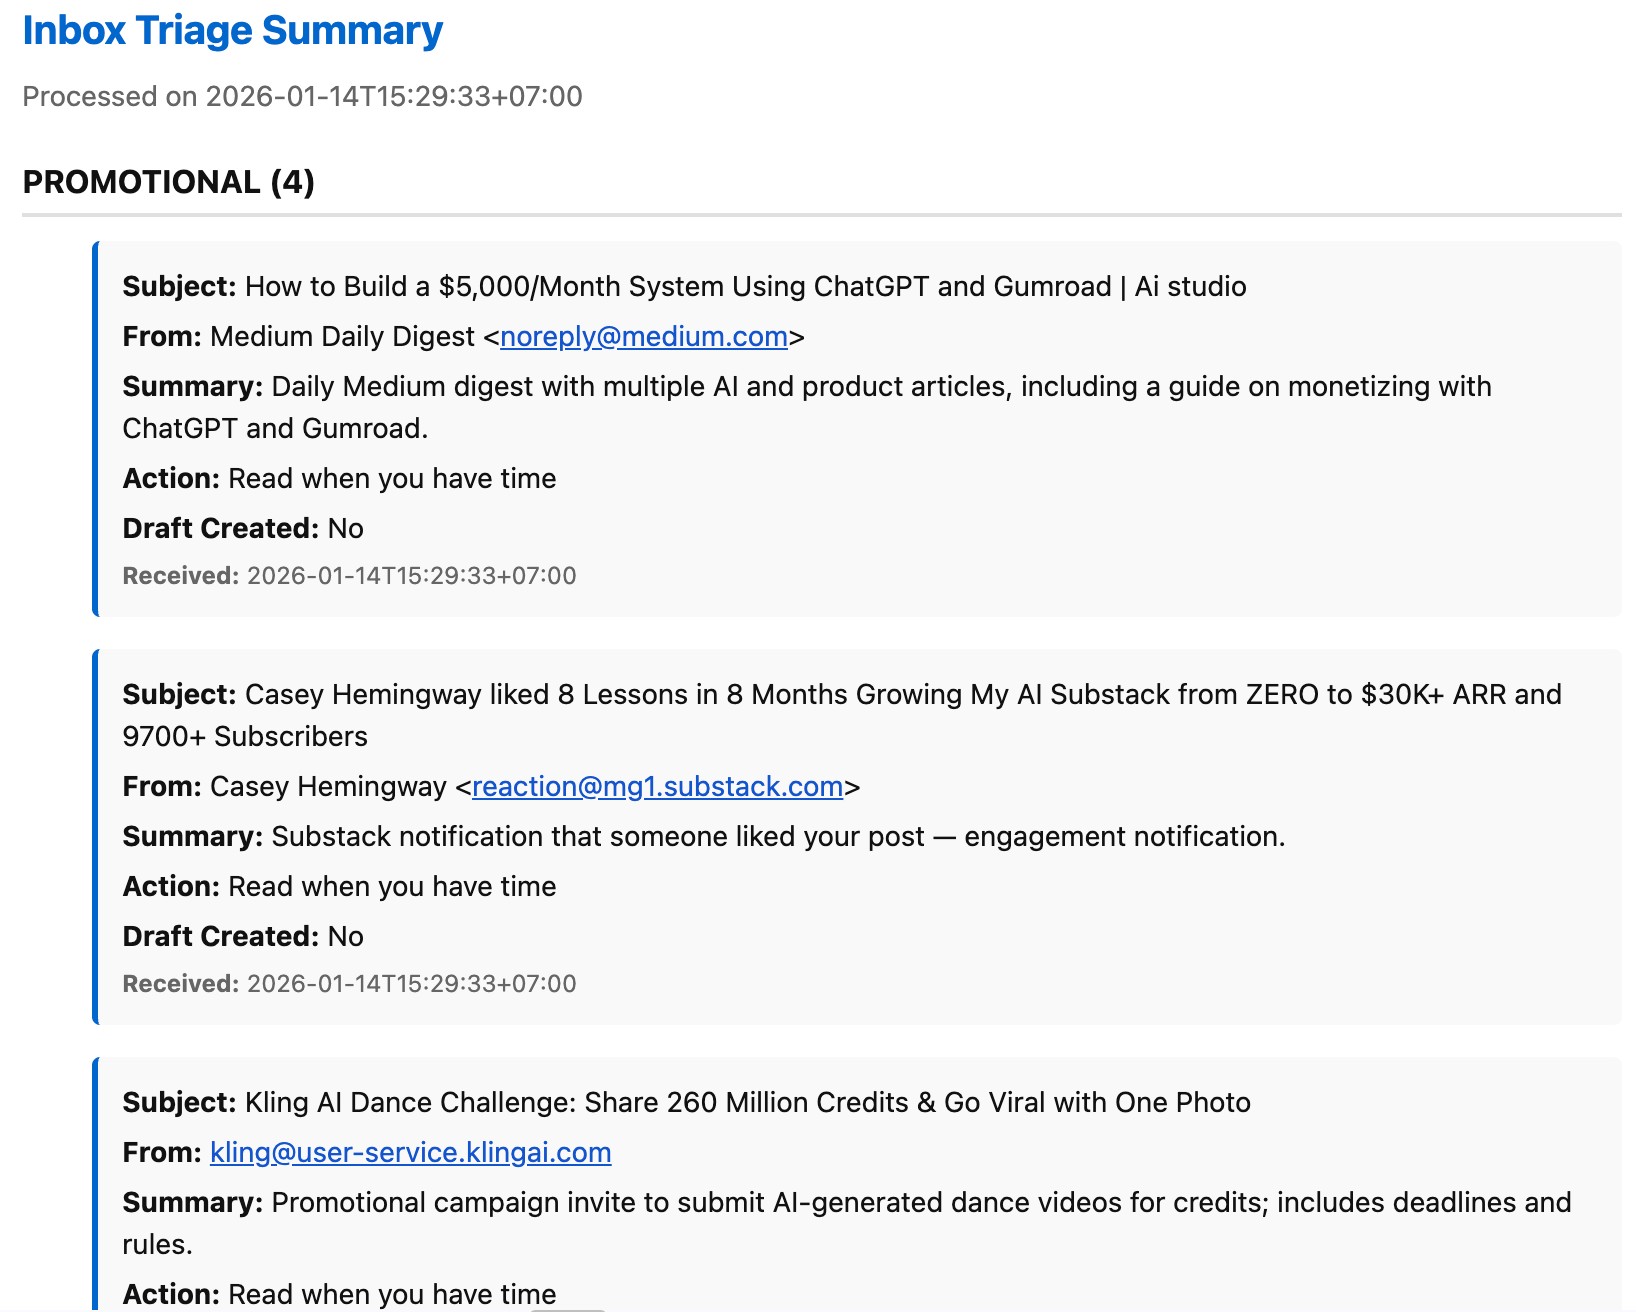Viewport: 1636px width, 1312px height.
Task: Select the Action line in the Substack card
Action: tap(339, 887)
